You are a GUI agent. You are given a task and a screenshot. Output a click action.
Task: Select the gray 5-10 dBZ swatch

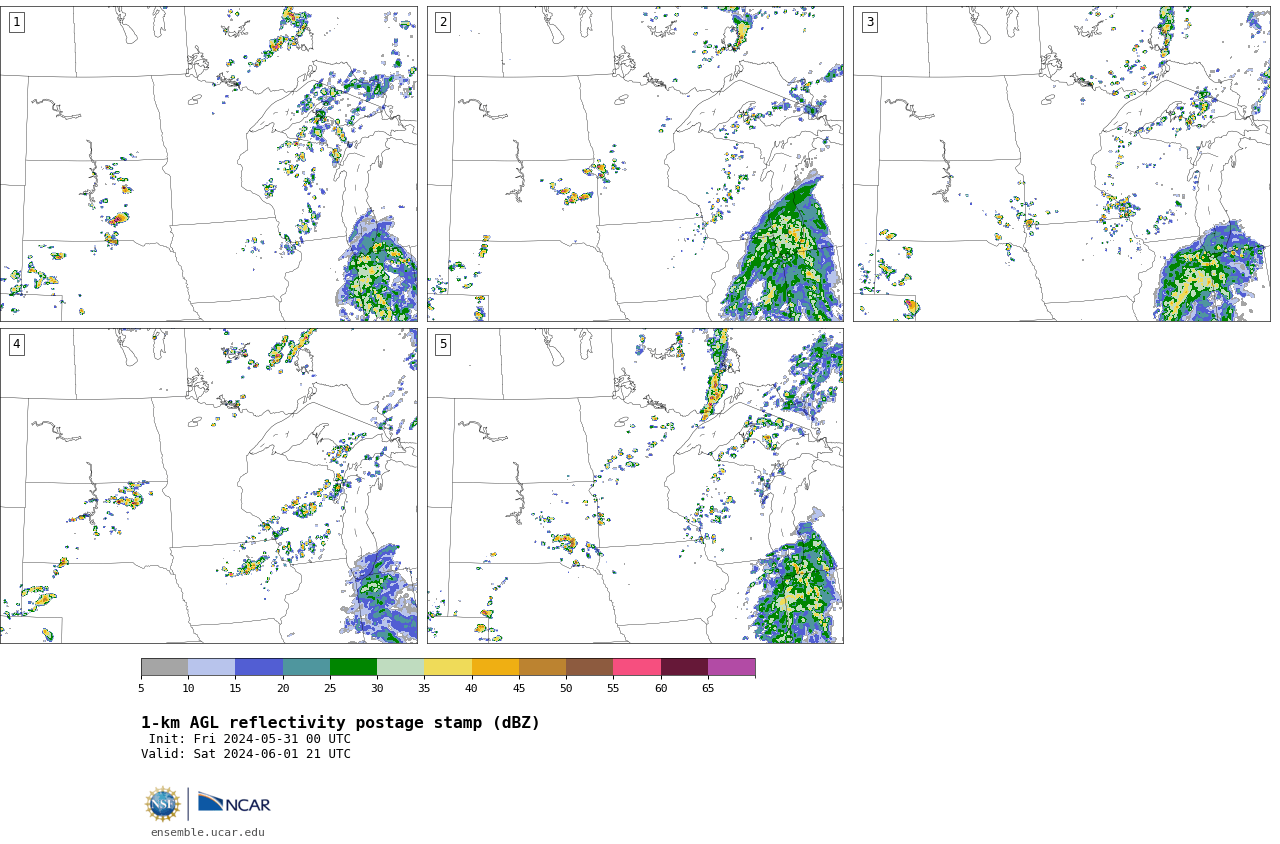[165, 667]
